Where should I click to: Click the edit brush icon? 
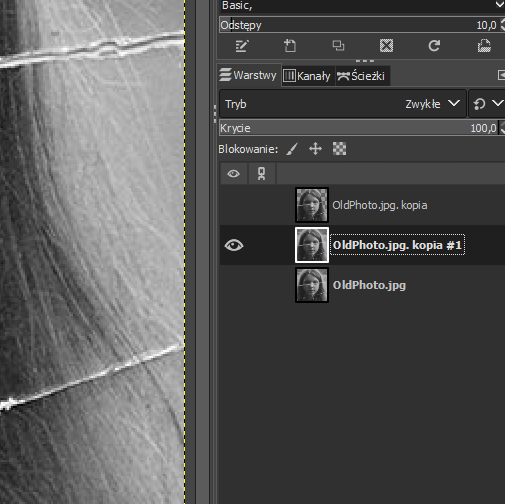(x=242, y=46)
